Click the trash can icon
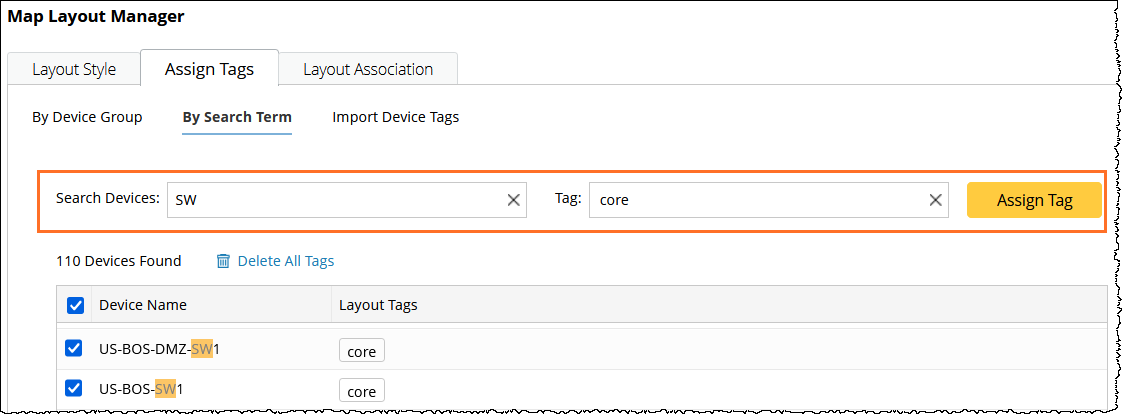The image size is (1122, 415). (x=223, y=261)
